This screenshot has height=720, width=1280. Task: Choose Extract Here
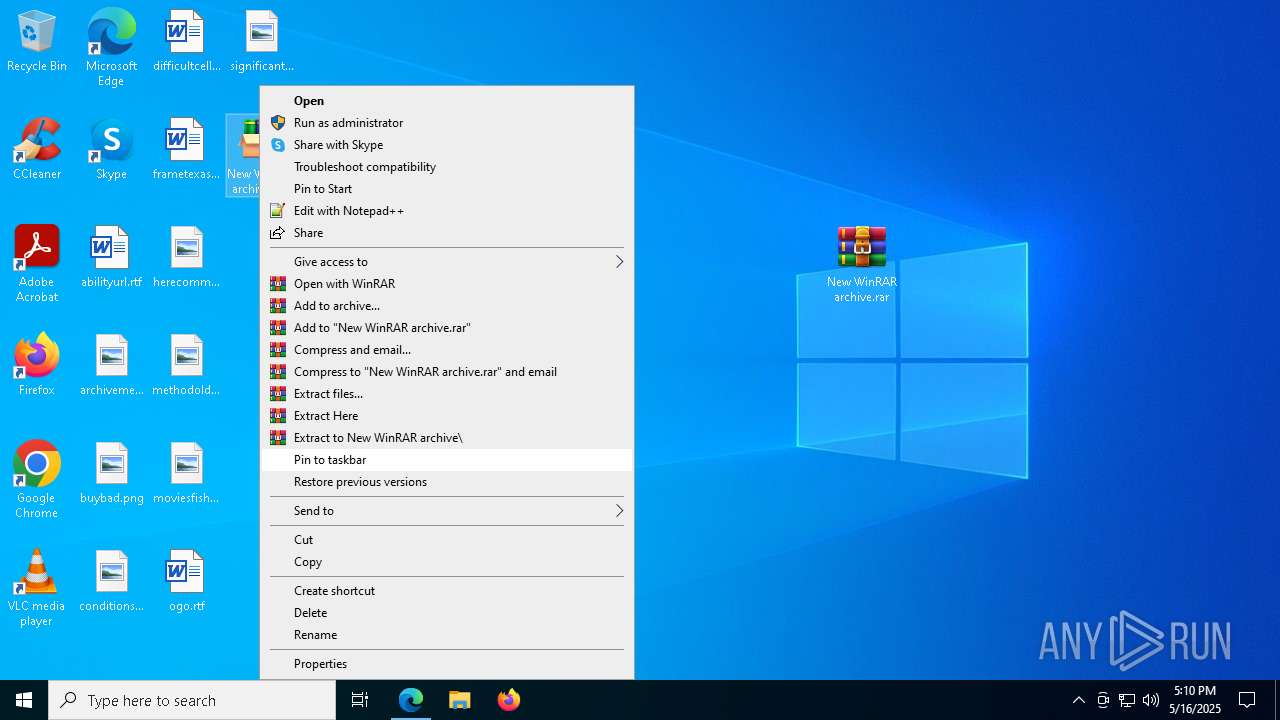(x=447, y=416)
